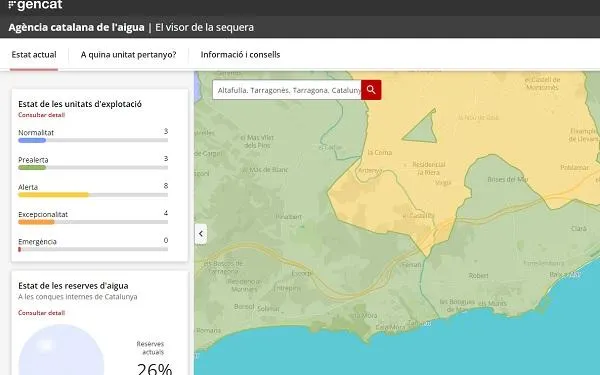Click the Emergència red progress bar
Image resolution: width=600 pixels, height=375 pixels.
93,249
